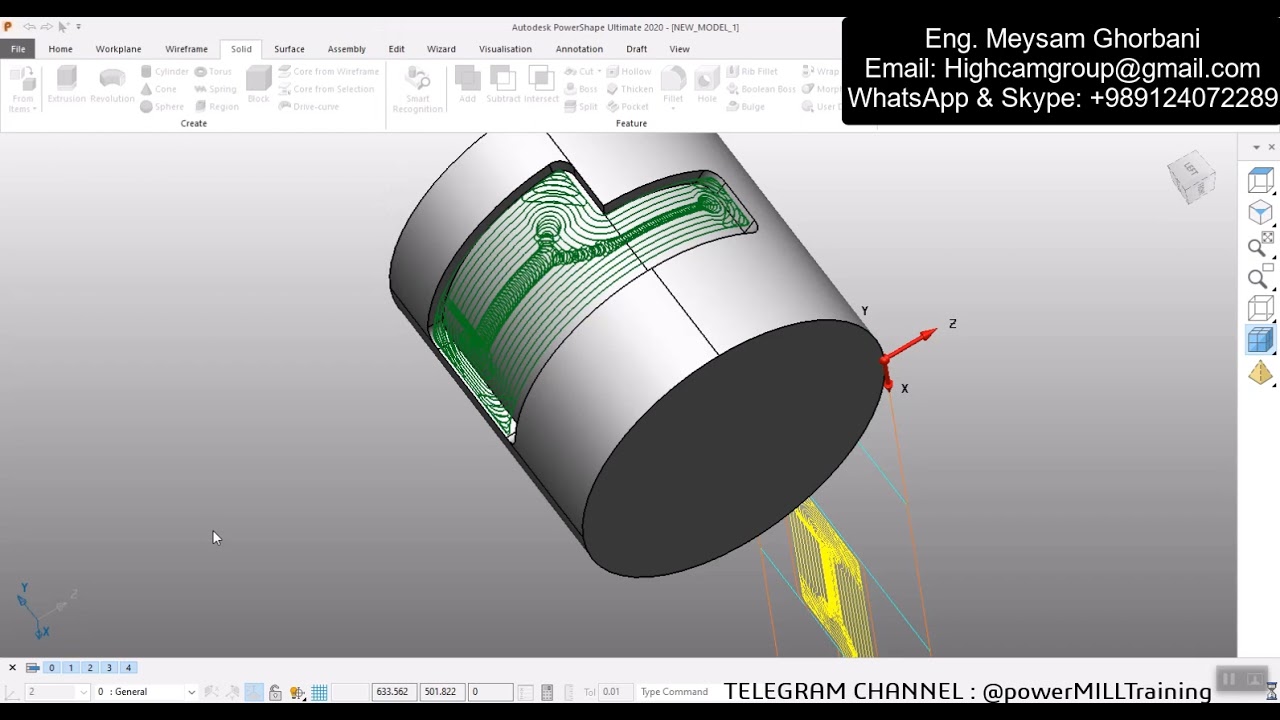
Task: Click the X coordinate field 633.562
Action: pyautogui.click(x=394, y=692)
